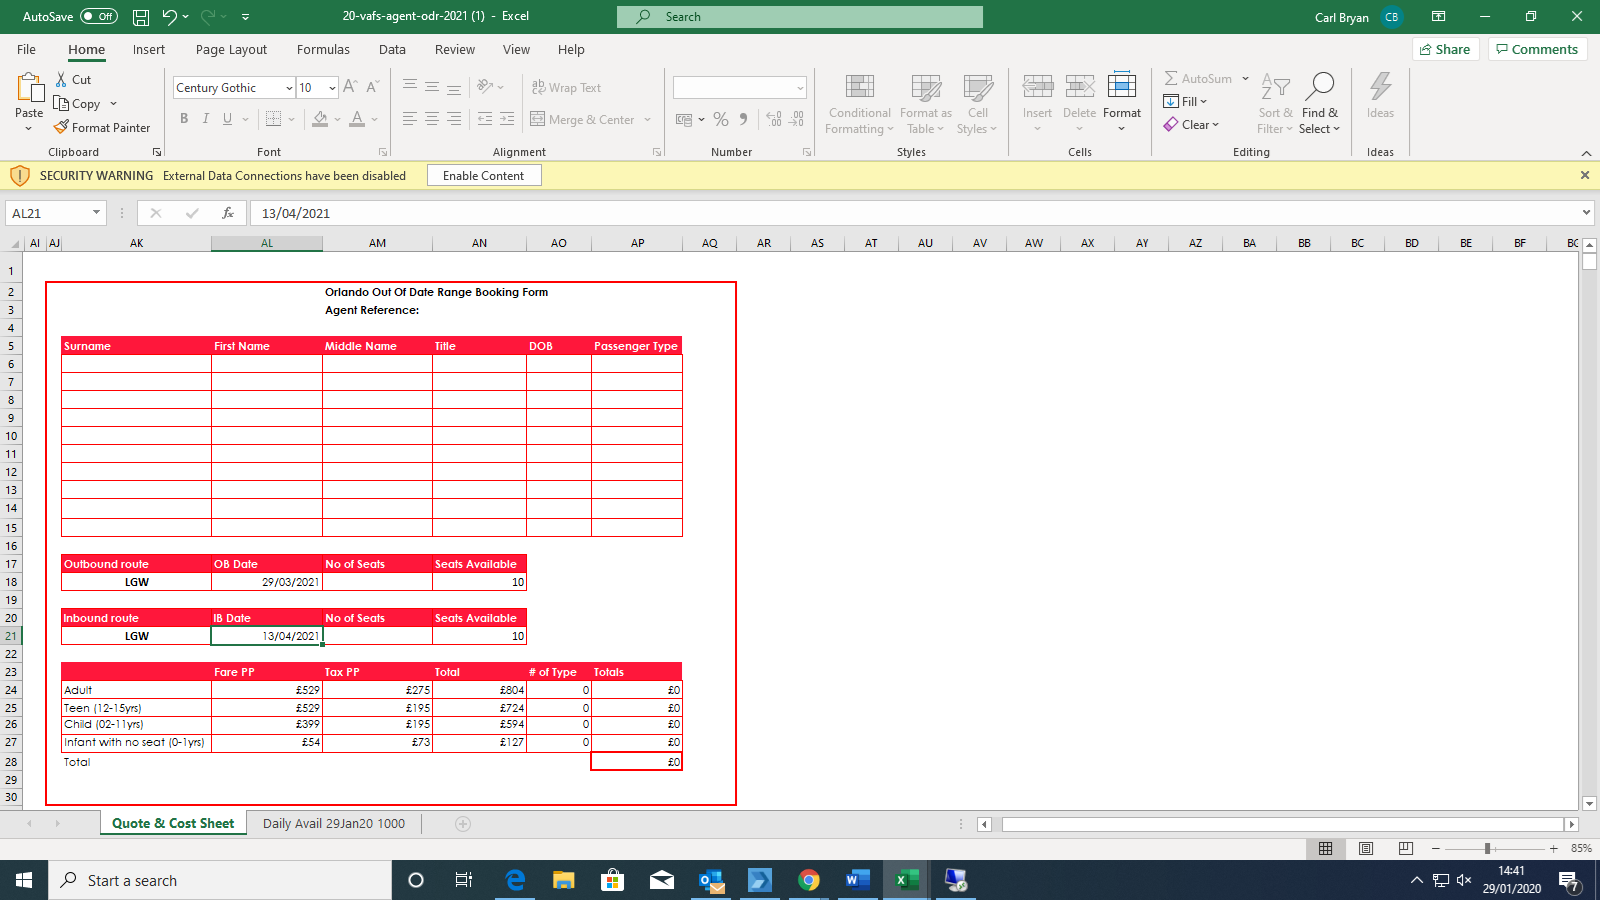
Task: Switch to Page Layout view
Action: (1365, 848)
